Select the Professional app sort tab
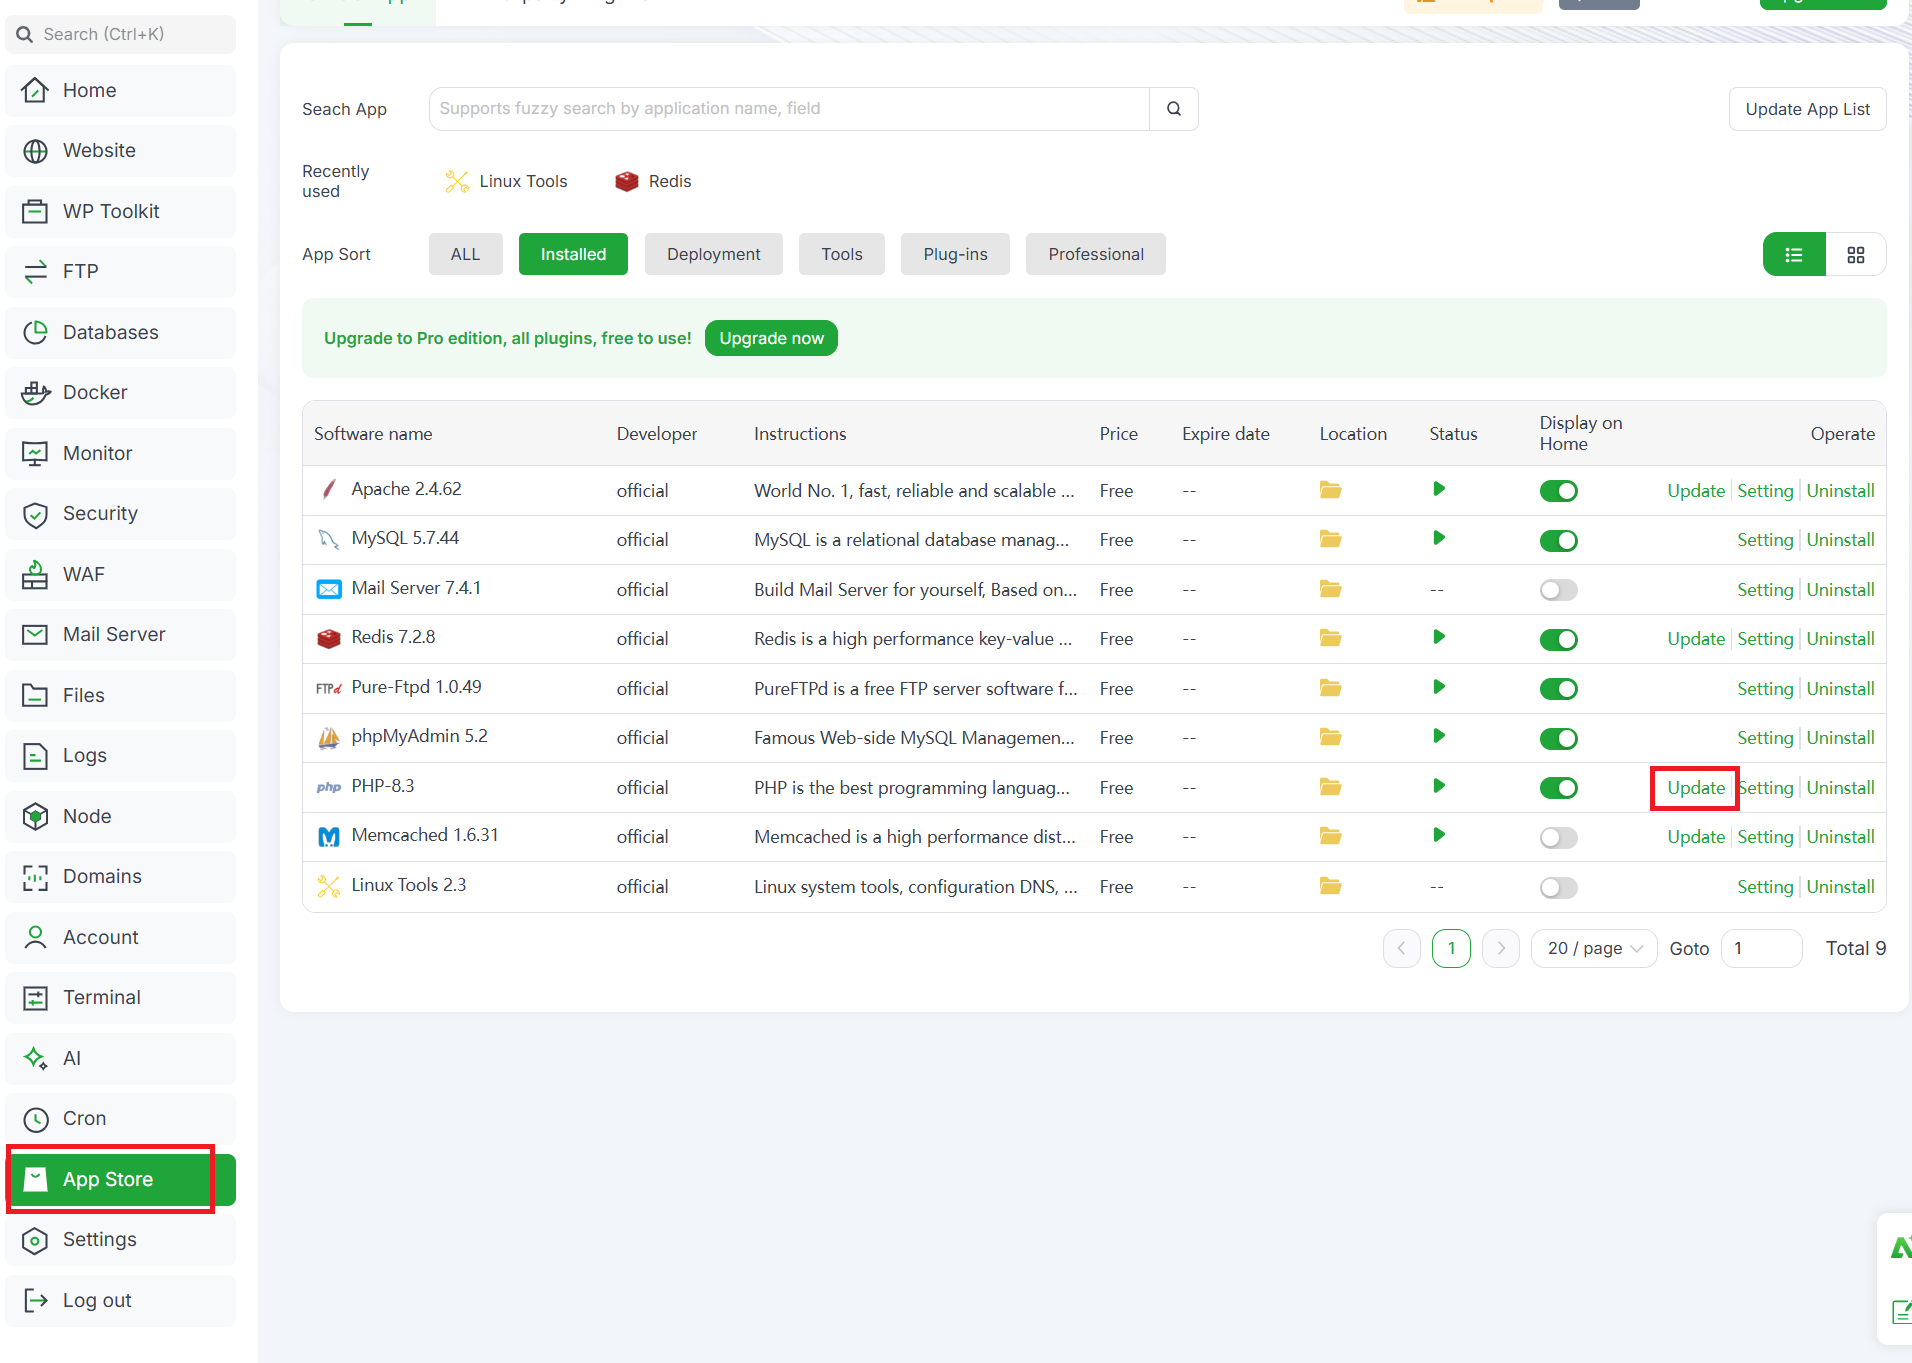The image size is (1912, 1363). coord(1096,254)
